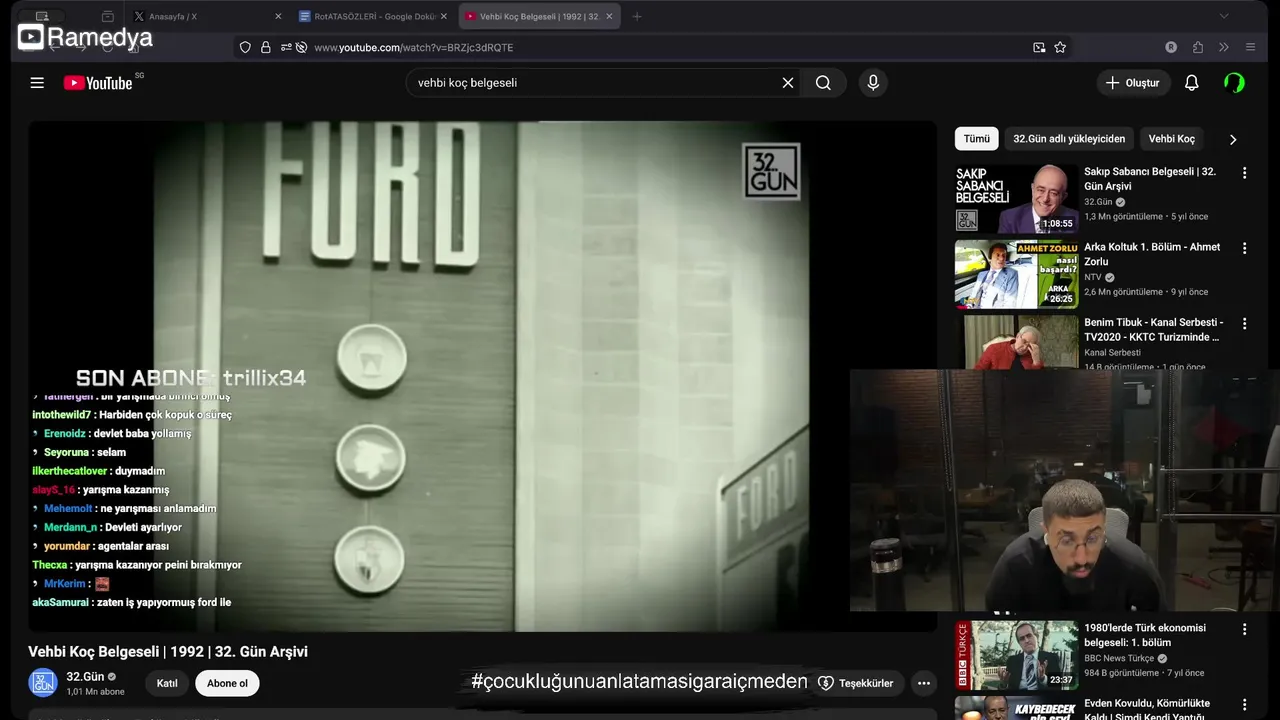Viewport: 1280px width, 720px height.
Task: Open the YouTube guide hamburger menu
Action: coord(37,83)
